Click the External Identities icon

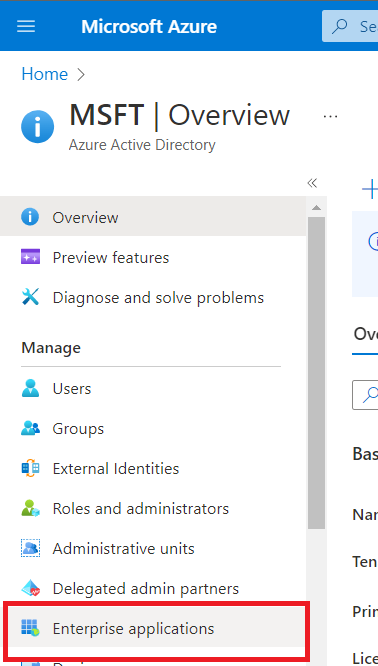(30, 468)
